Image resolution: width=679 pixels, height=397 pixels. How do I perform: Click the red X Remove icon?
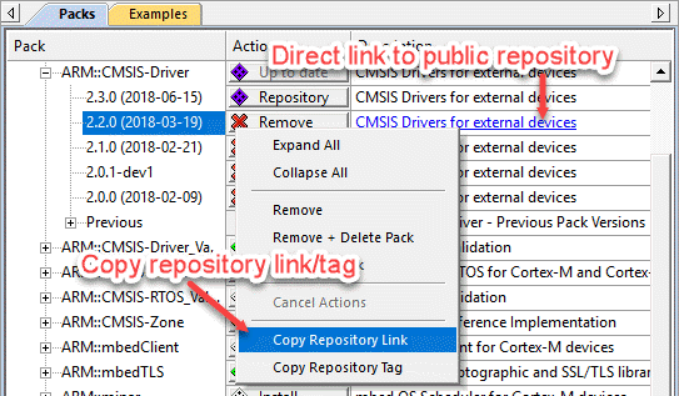[x=239, y=122]
